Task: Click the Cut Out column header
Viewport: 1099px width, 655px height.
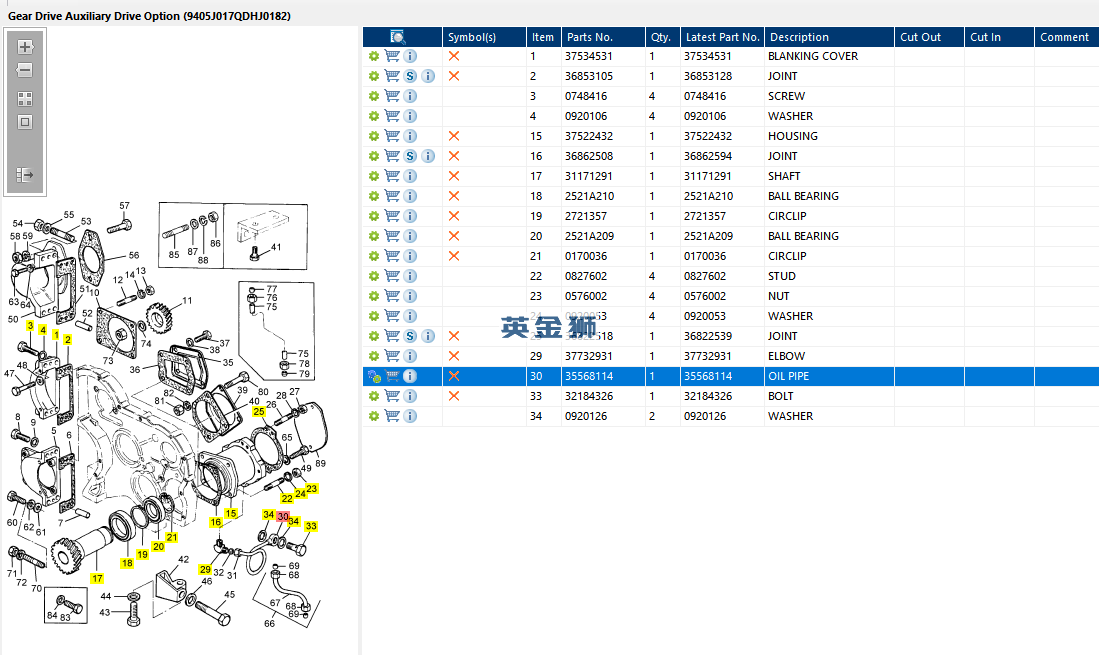Action: [x=929, y=37]
